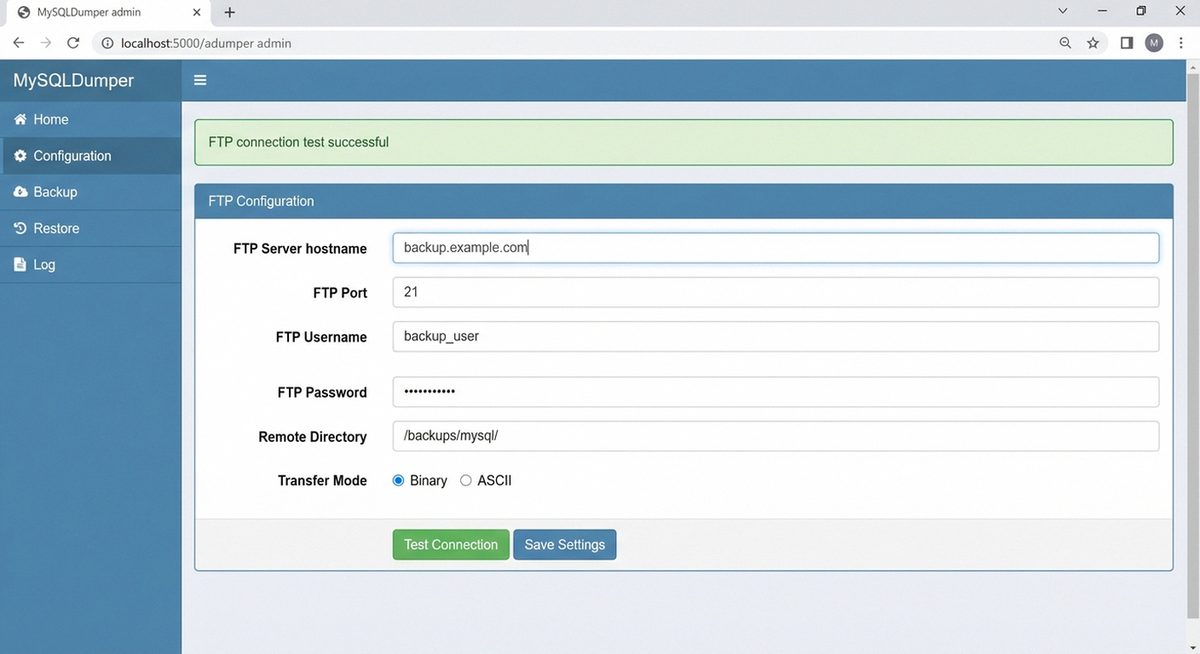This screenshot has height=654, width=1200.
Task: Click the browser forward arrow
Action: 45,43
